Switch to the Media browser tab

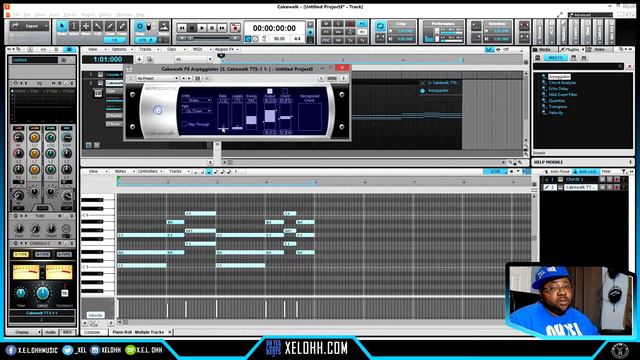545,49
